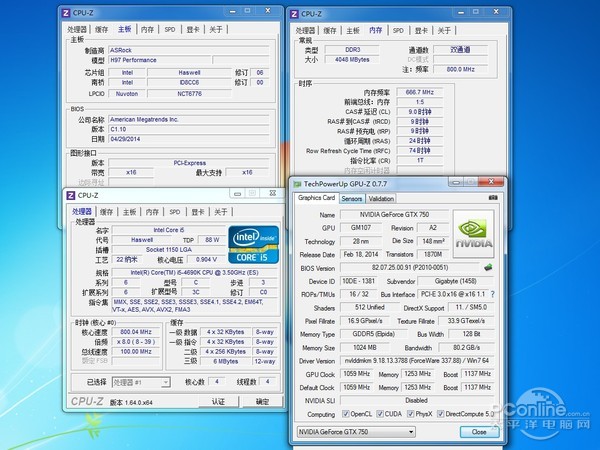Screen dimensions: 600x450
Task: Select SPD tab in memory CPU-Z window
Action: click(398, 31)
